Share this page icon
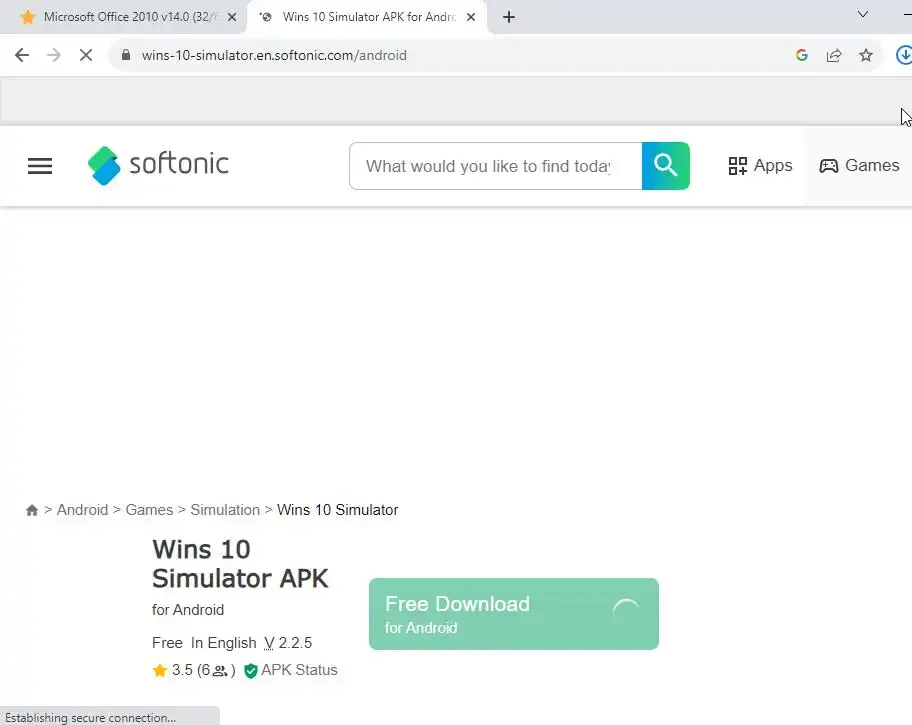The width and height of the screenshot is (912, 725). coord(833,55)
